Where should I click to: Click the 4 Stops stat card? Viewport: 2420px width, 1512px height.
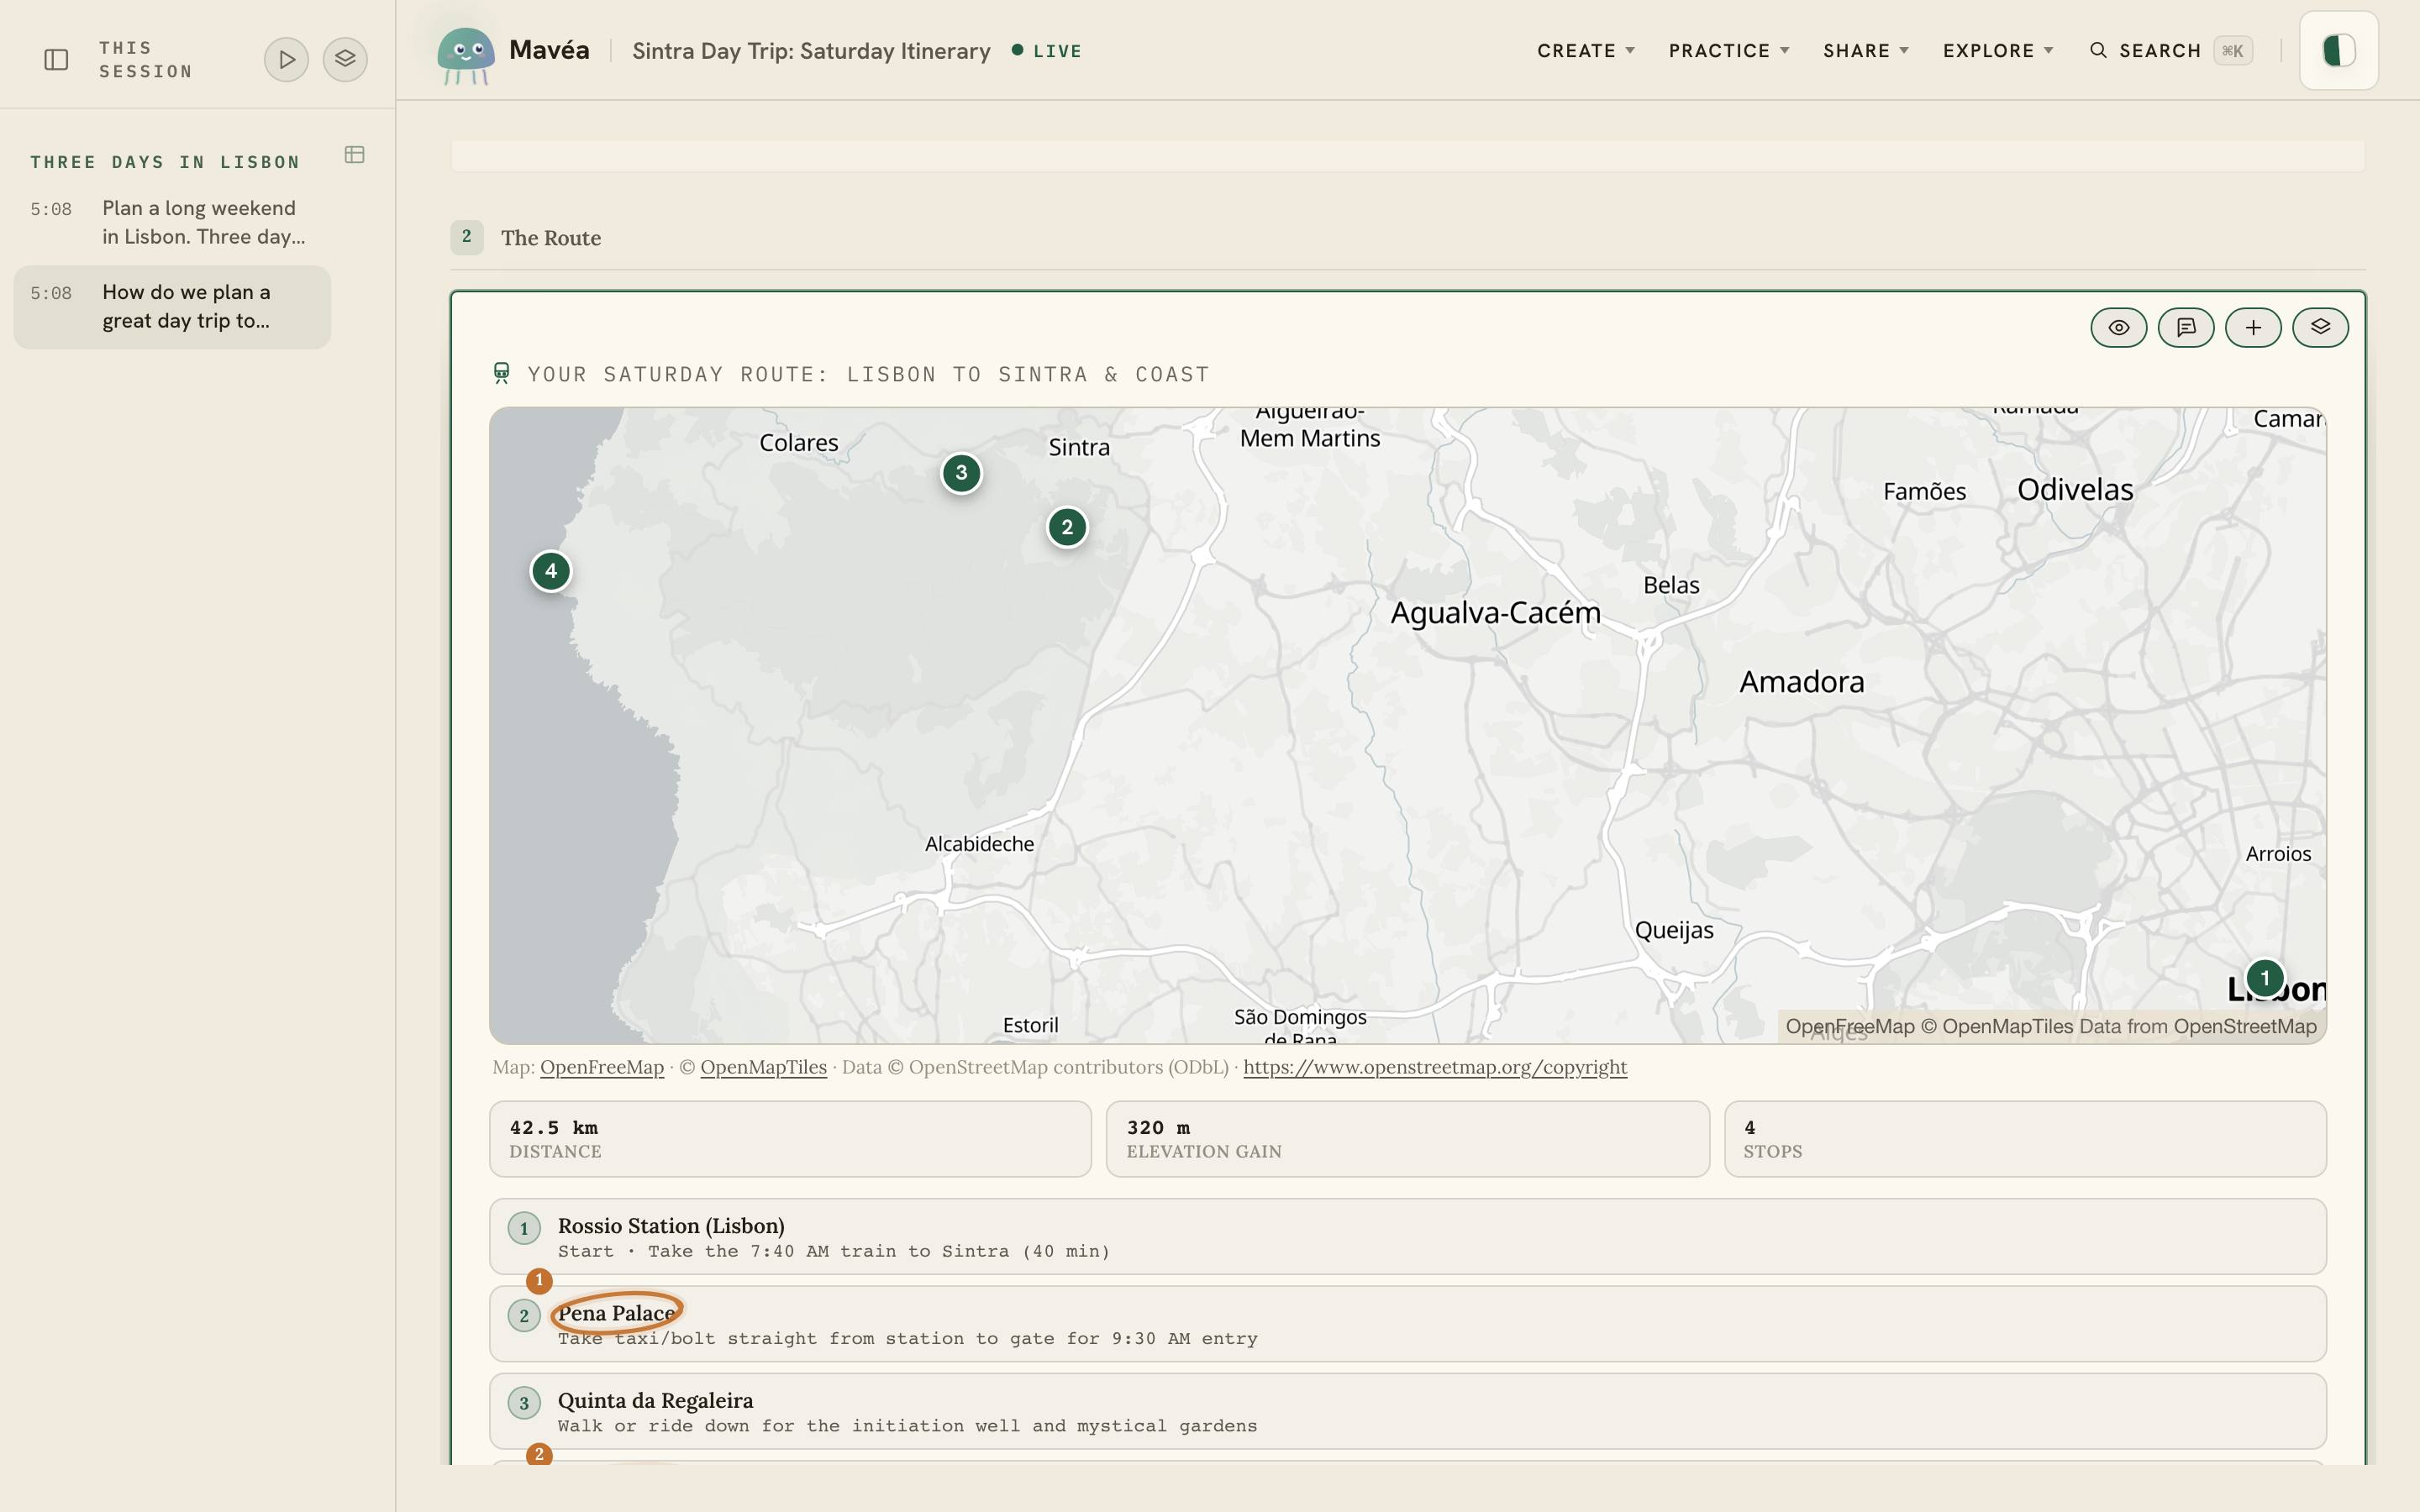point(2025,1139)
